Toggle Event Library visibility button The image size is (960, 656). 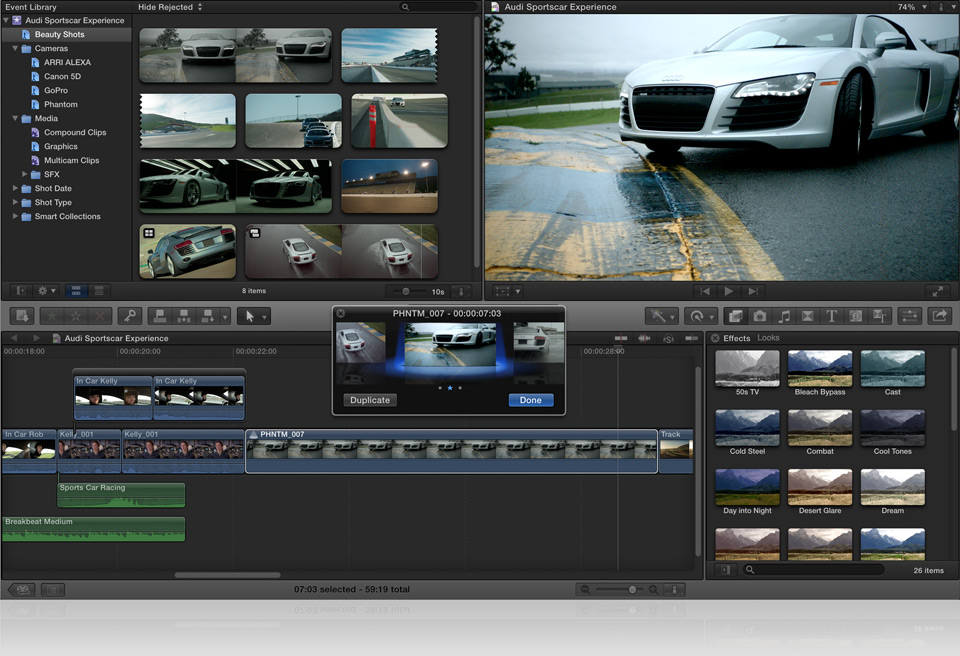[20, 291]
